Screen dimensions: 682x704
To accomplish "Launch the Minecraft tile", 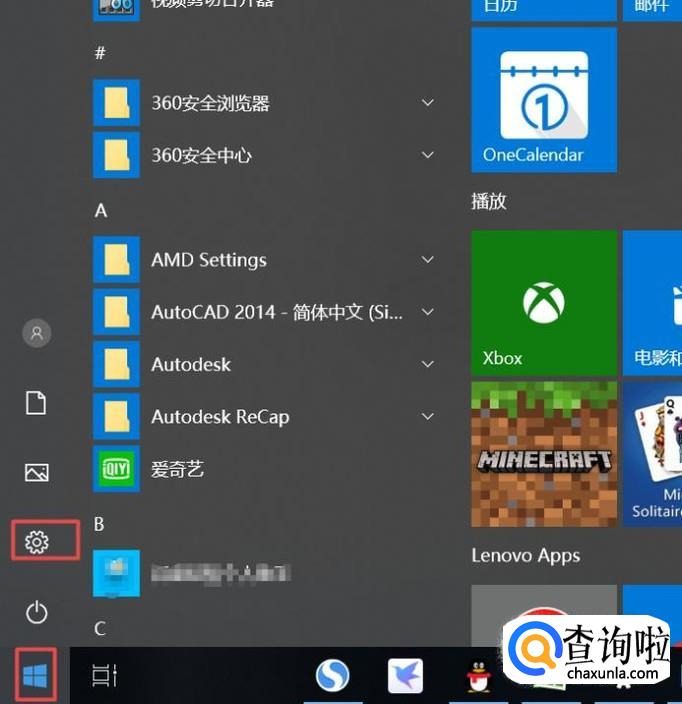I will [544, 454].
